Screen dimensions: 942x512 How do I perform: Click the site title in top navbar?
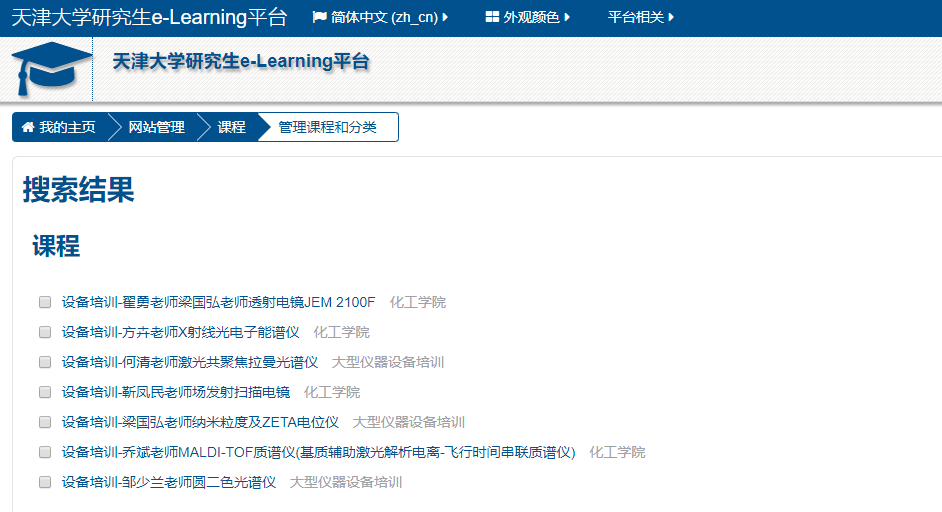click(148, 18)
